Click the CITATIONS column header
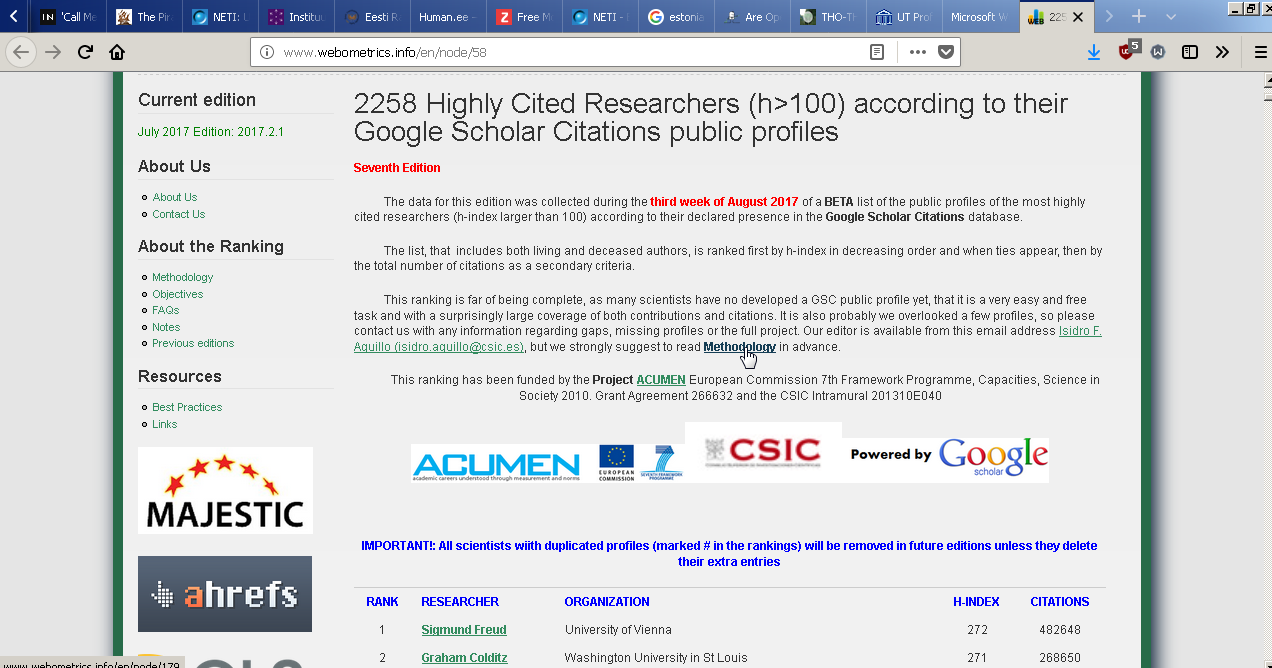This screenshot has width=1272, height=668. click(x=1060, y=602)
